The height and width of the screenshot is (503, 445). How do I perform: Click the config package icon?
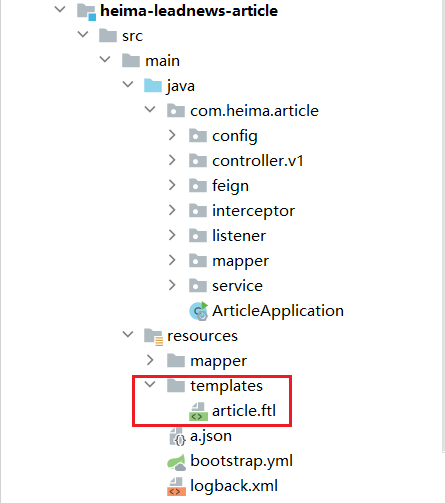(x=198, y=136)
